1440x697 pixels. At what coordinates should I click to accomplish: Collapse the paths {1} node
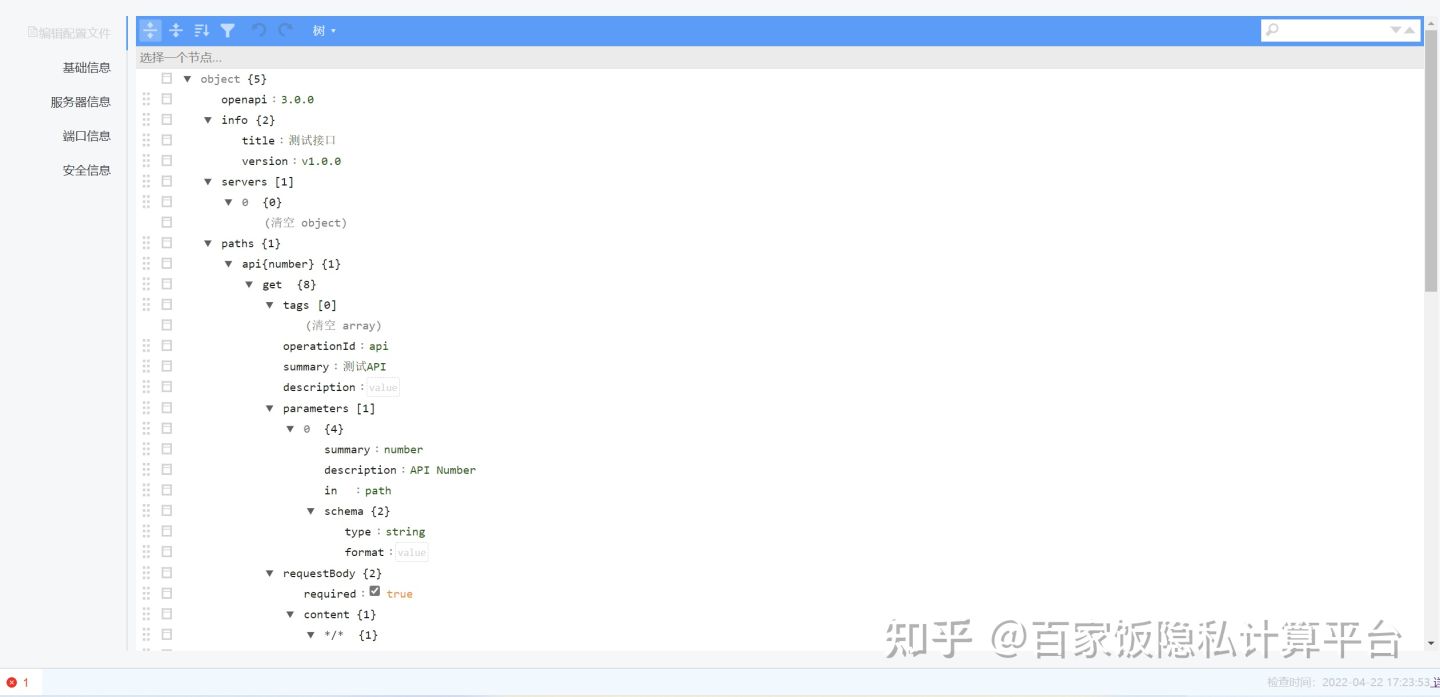[x=209, y=243]
